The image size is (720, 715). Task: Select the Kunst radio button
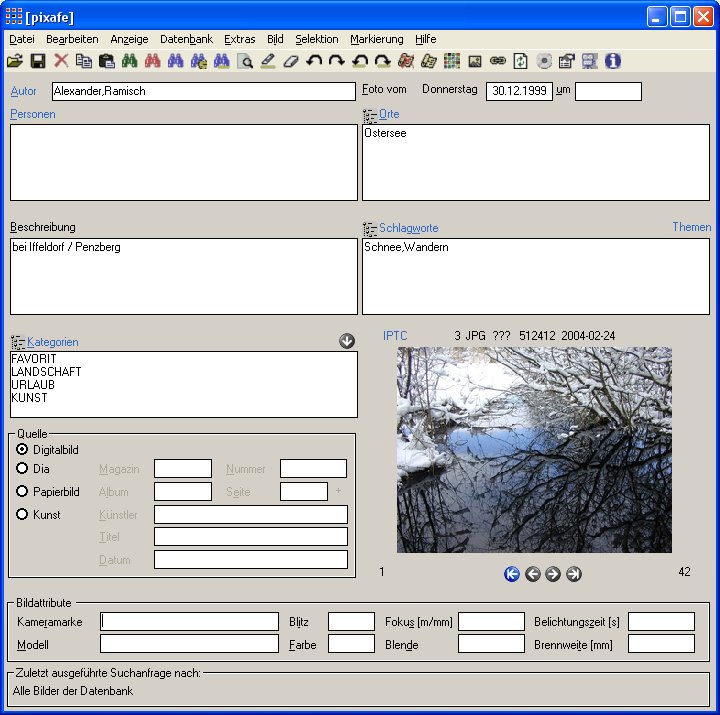pos(22,514)
